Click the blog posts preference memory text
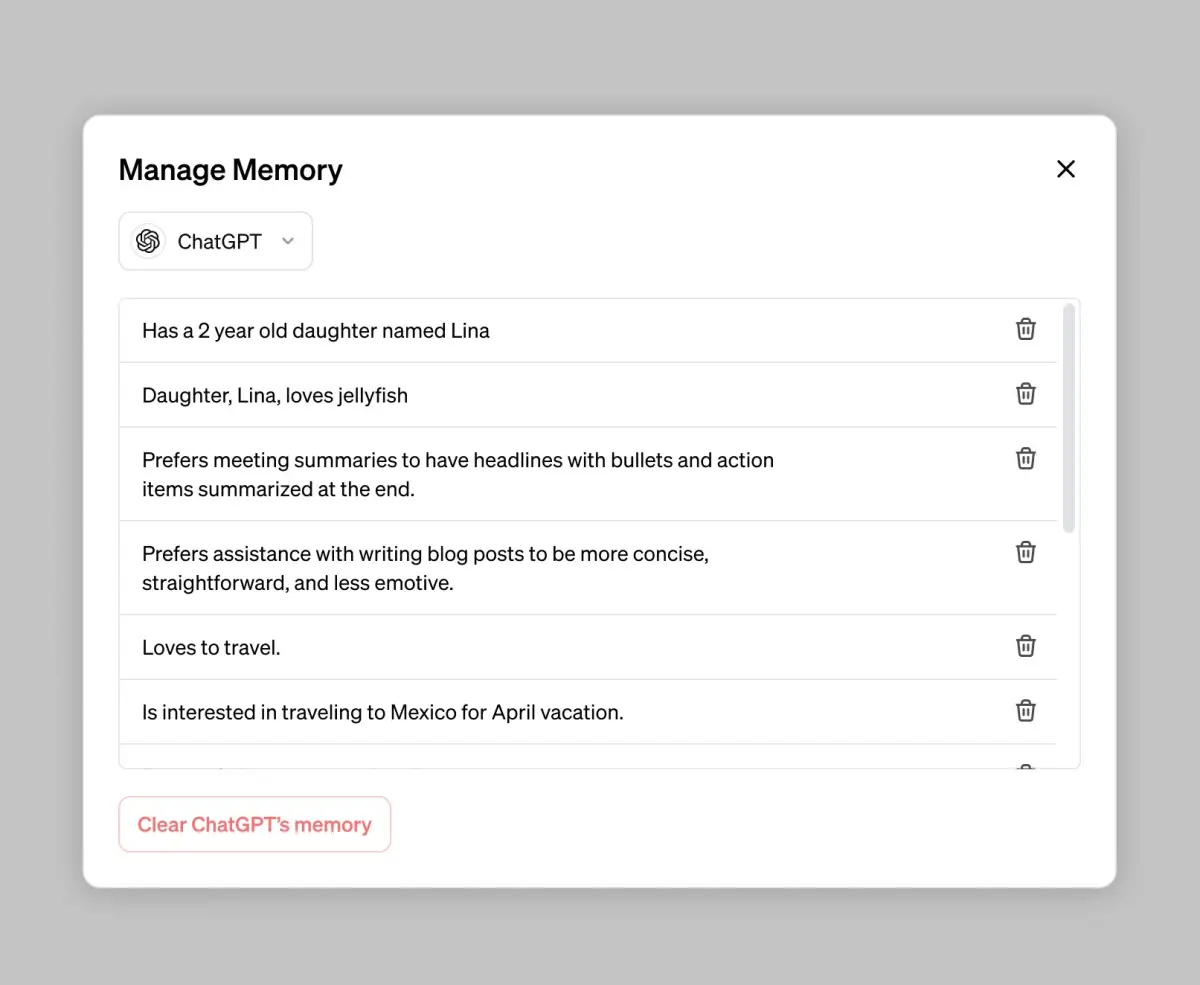This screenshot has height=985, width=1200. (425, 568)
